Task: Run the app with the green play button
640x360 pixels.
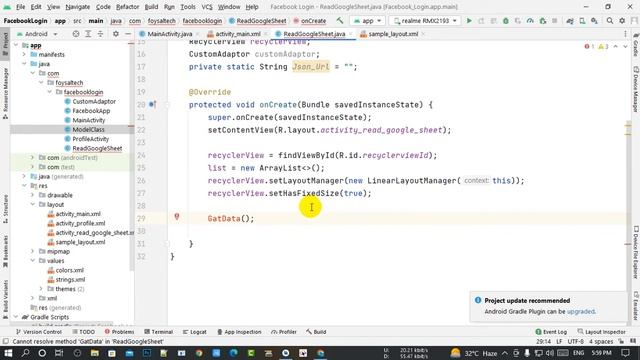Action: [469, 21]
